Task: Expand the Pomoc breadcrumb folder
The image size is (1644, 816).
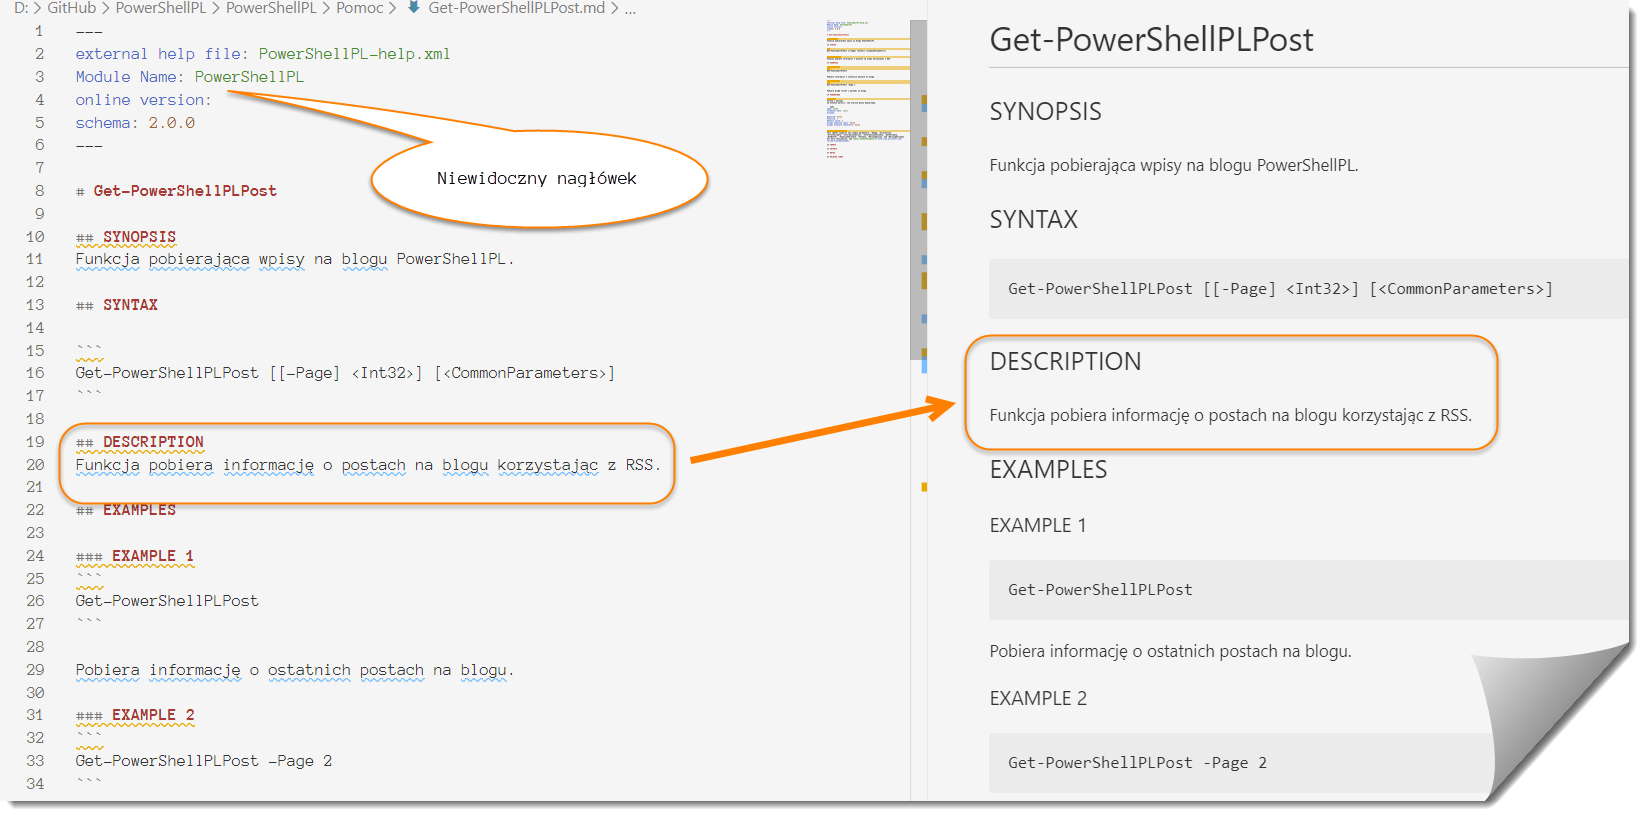Action: pyautogui.click(x=359, y=8)
